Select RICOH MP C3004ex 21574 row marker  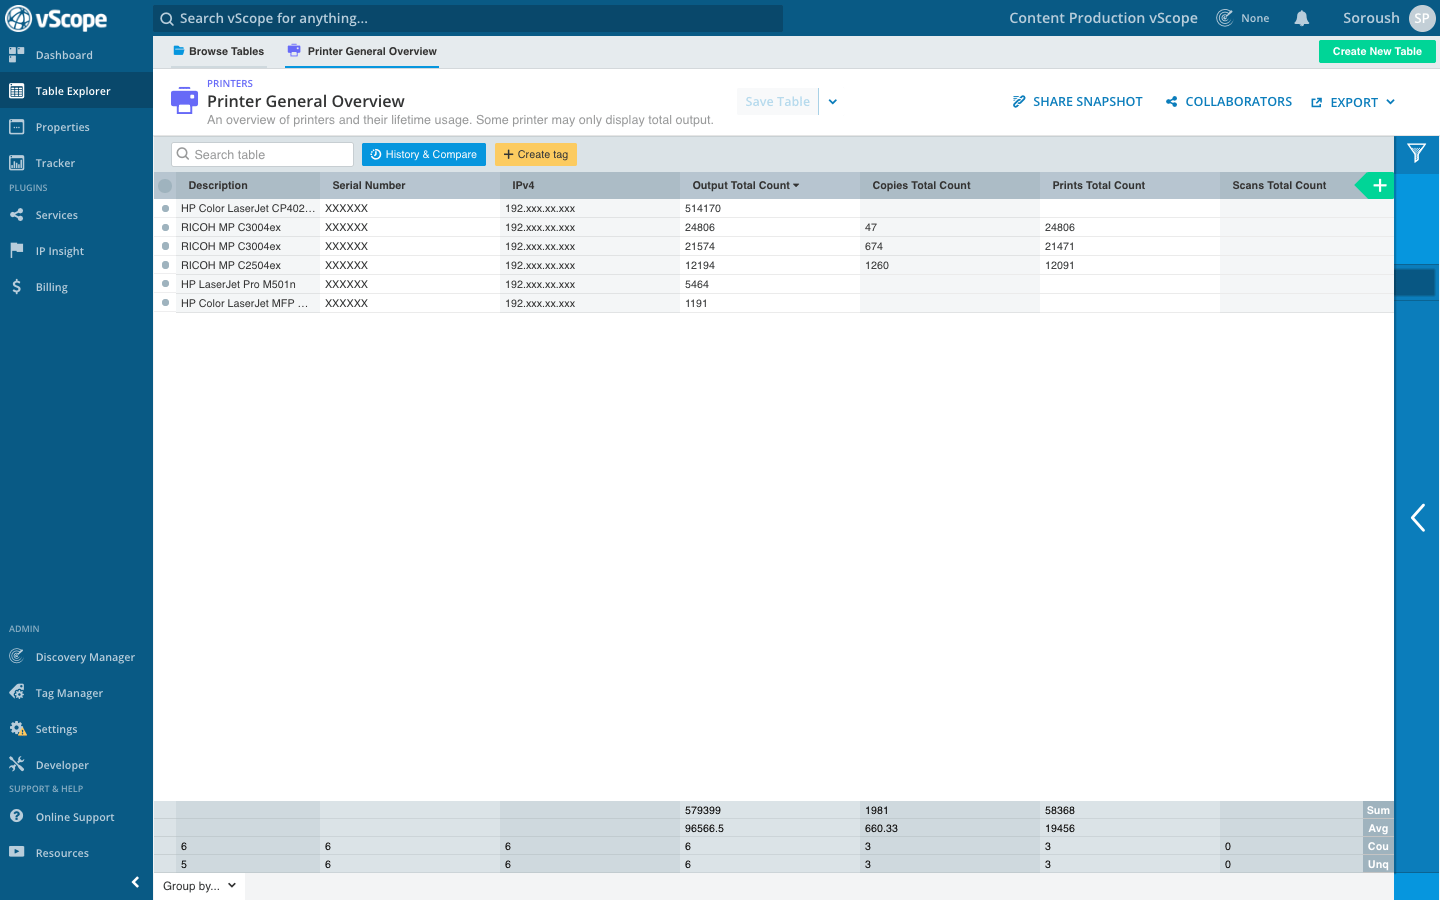[x=165, y=246]
